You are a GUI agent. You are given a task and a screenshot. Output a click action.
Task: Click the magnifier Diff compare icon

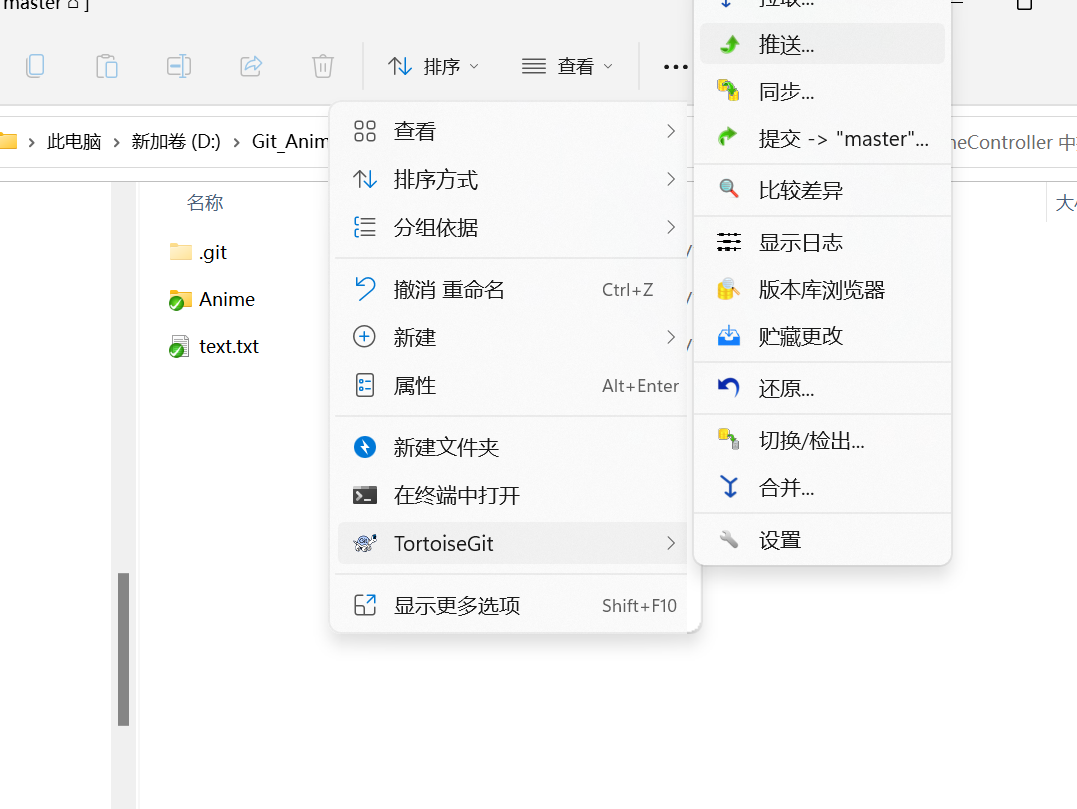(729, 190)
